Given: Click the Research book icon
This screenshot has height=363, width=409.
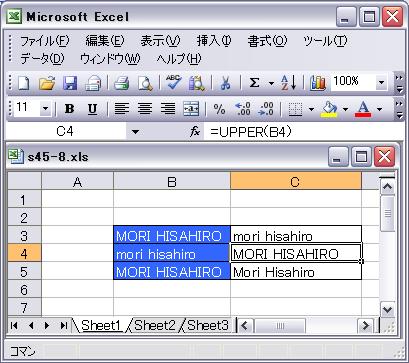Looking at the screenshot, I should [x=197, y=83].
